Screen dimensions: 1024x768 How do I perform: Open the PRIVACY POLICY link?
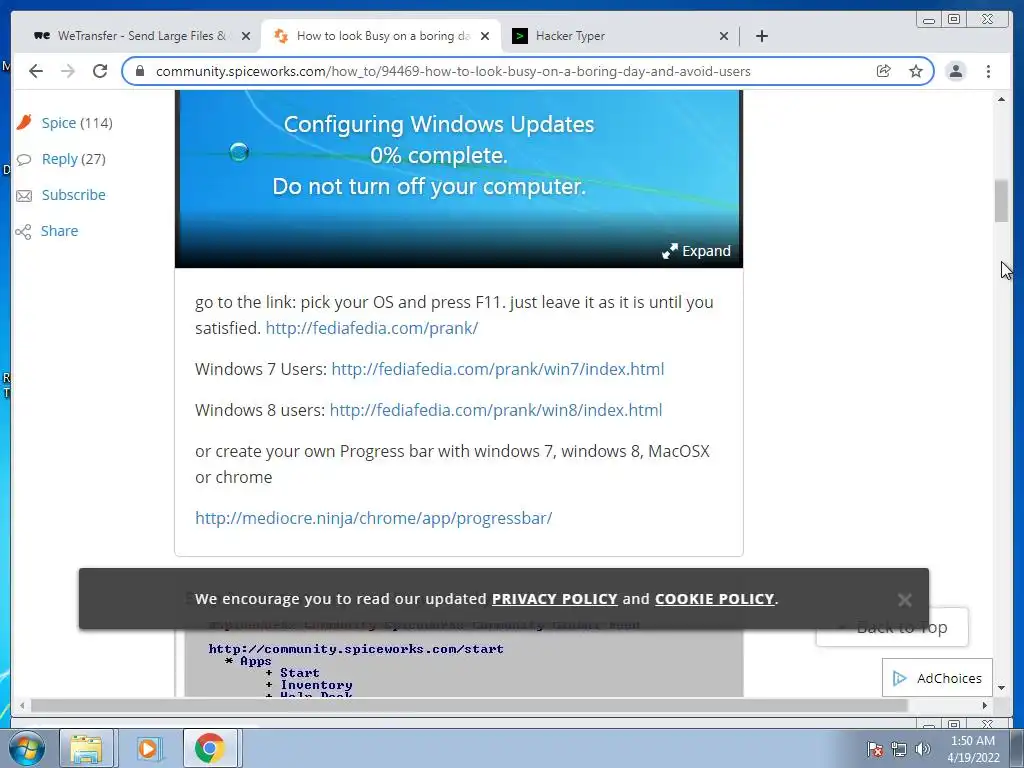point(554,599)
